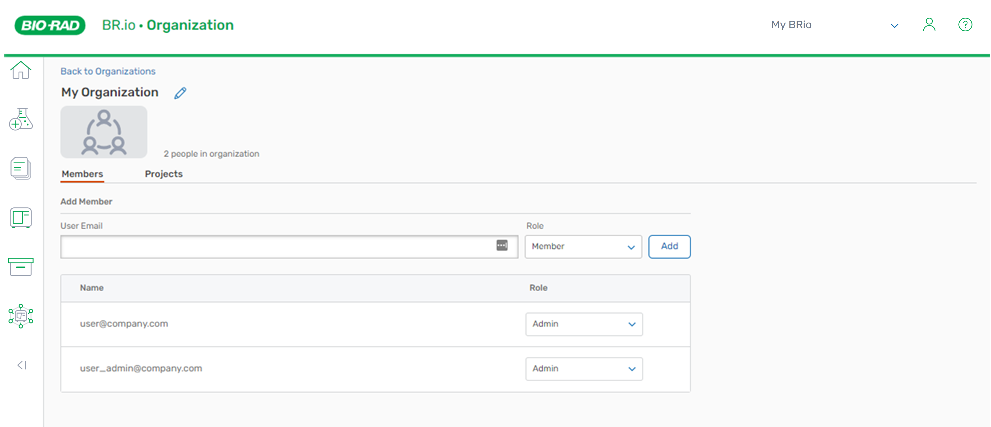
Task: Open the help question mark icon
Action: [x=965, y=25]
